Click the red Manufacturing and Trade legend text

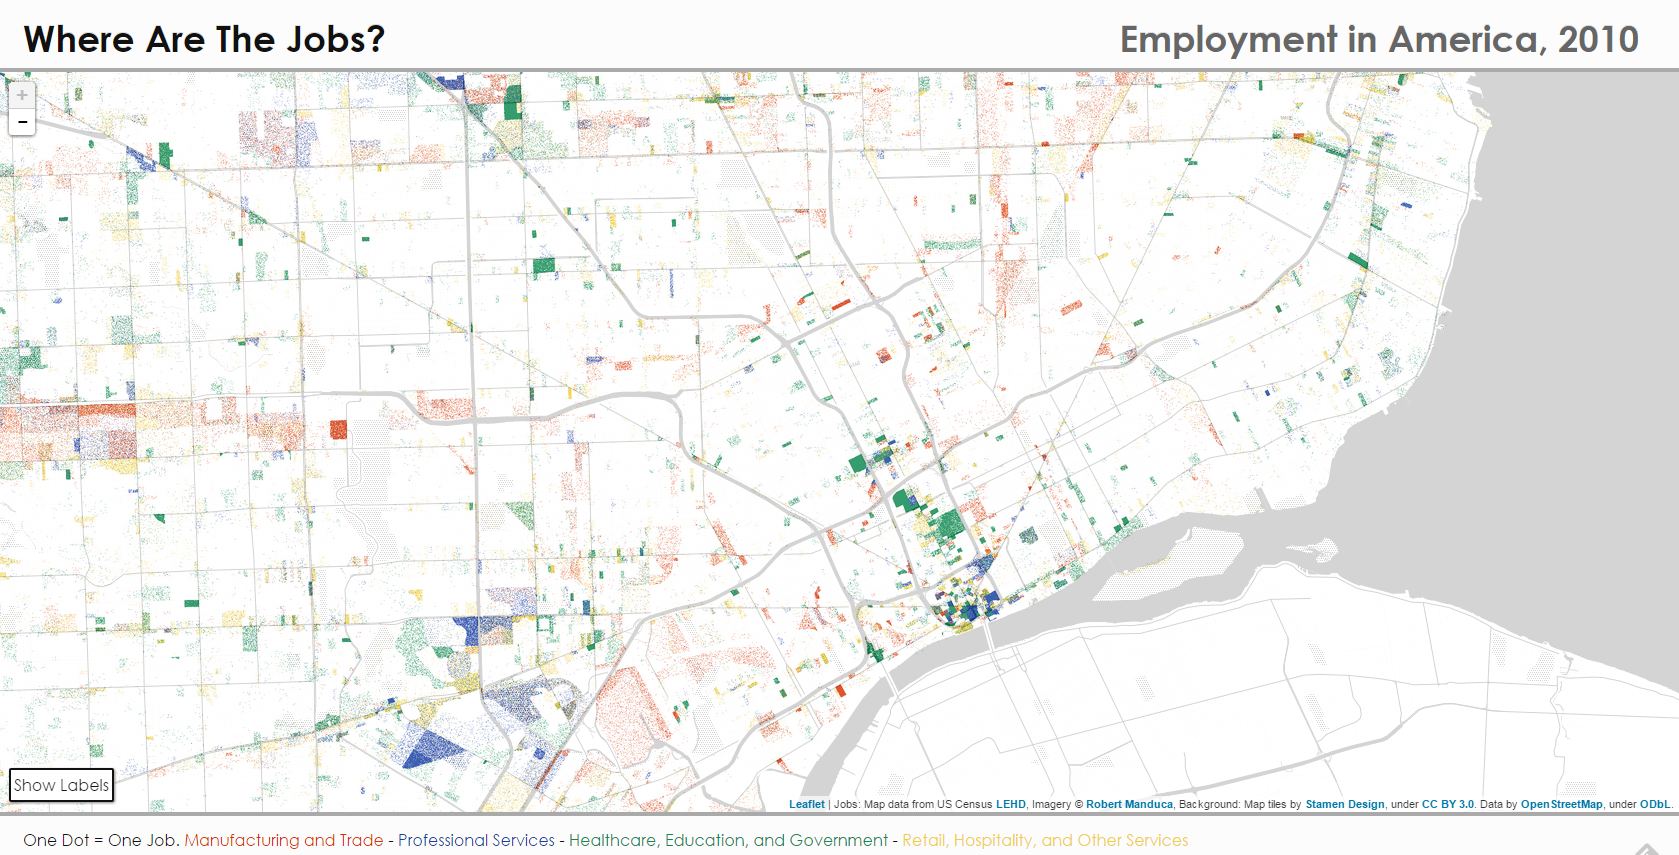[x=284, y=840]
